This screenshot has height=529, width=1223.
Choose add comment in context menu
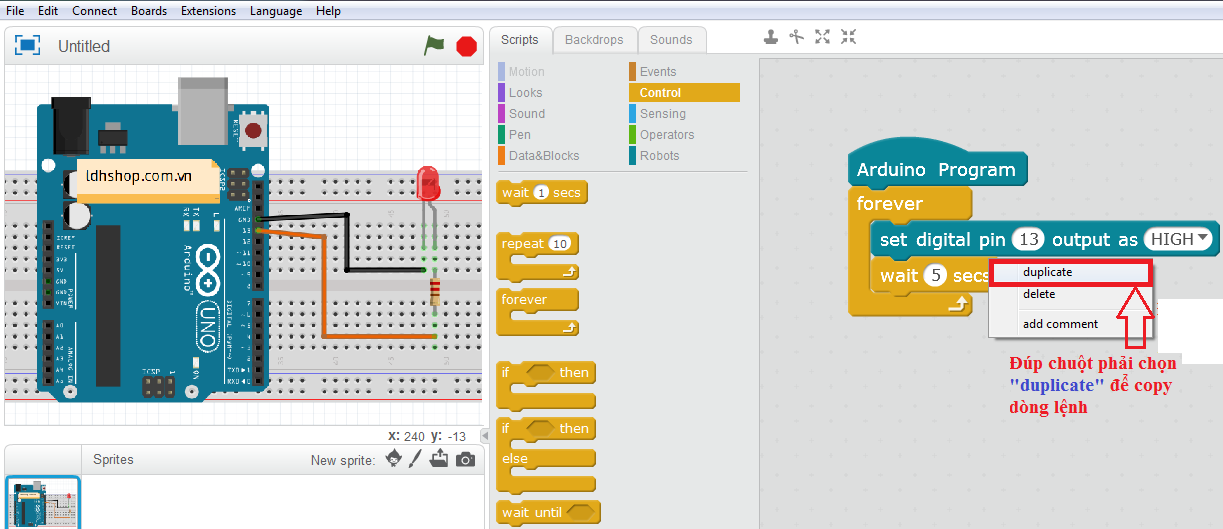pos(1071,324)
